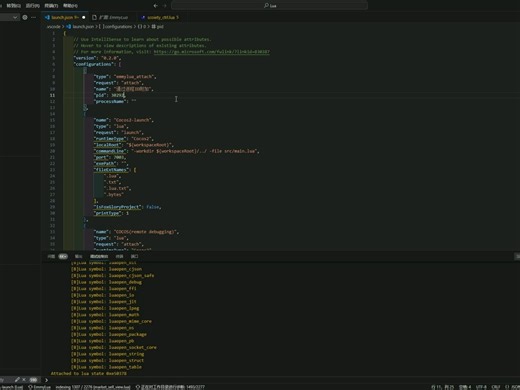Open the 终端(T) menu

[51, 6]
